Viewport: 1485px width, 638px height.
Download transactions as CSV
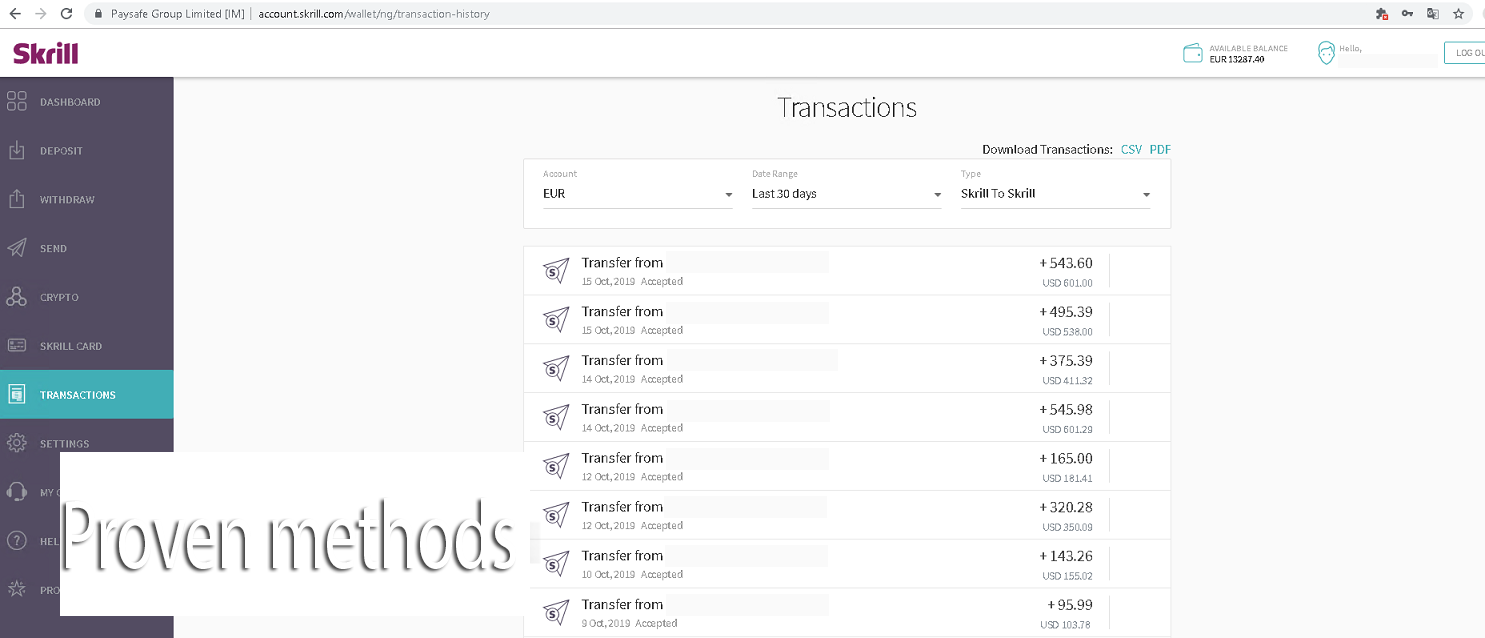click(x=1131, y=150)
